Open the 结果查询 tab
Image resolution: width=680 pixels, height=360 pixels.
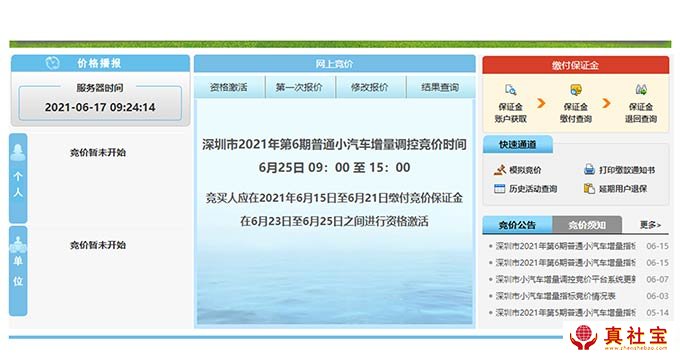[440, 87]
